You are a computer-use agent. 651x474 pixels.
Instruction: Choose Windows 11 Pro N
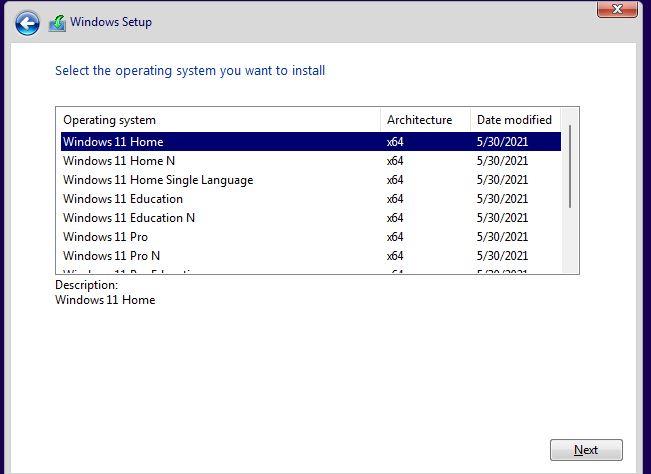click(311, 256)
